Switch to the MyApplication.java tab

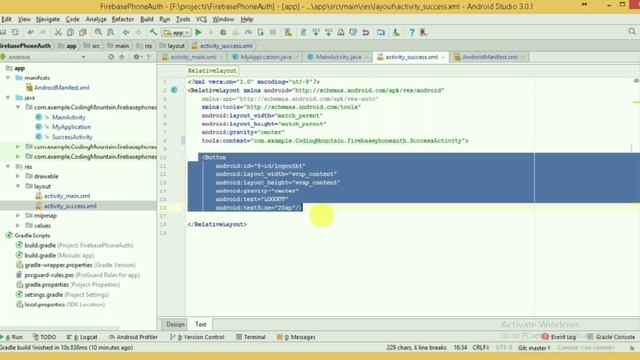[x=266, y=57]
